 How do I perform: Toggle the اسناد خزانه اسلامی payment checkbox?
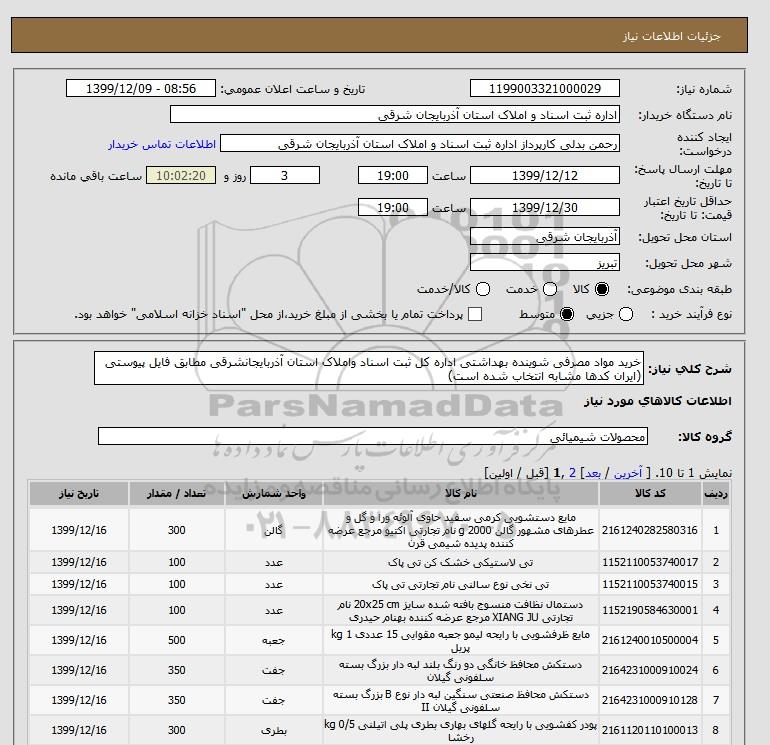click(475, 314)
